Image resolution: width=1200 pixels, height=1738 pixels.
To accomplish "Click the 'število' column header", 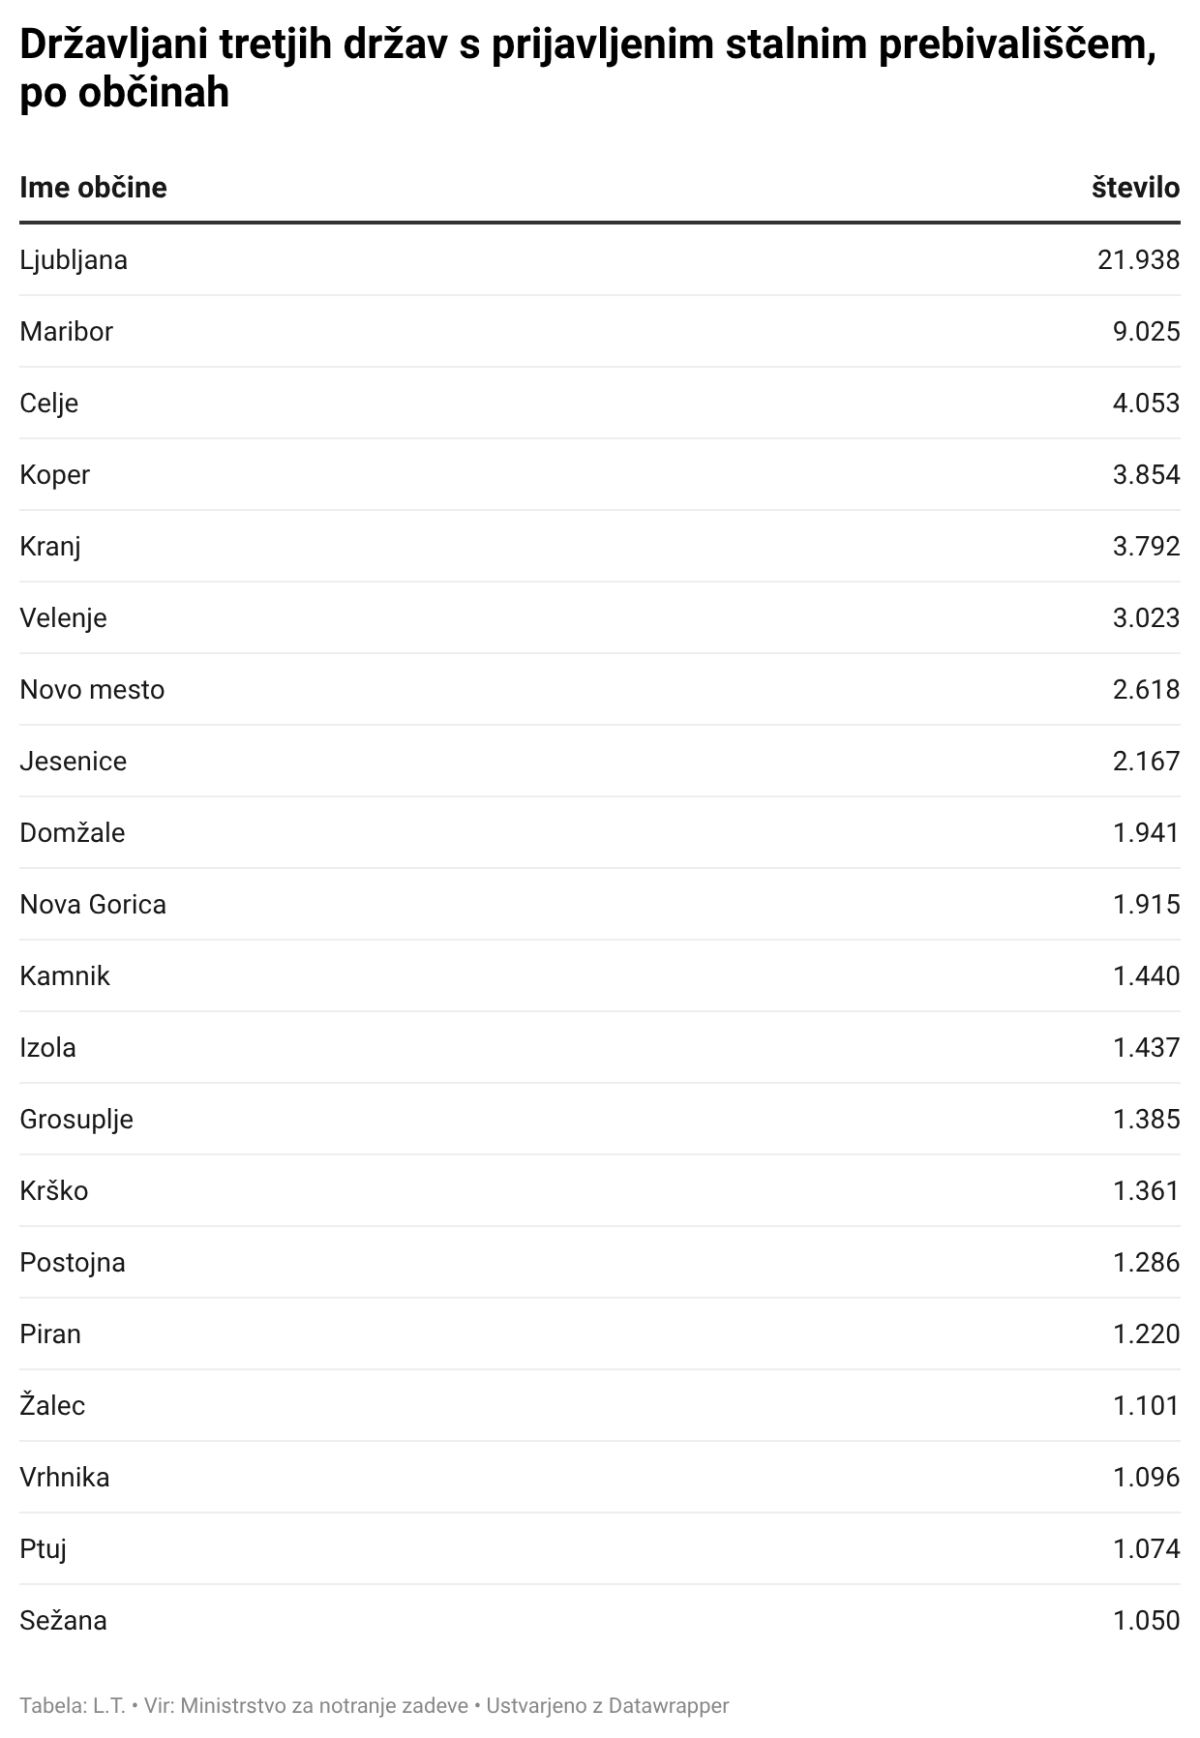I will coord(1135,188).
